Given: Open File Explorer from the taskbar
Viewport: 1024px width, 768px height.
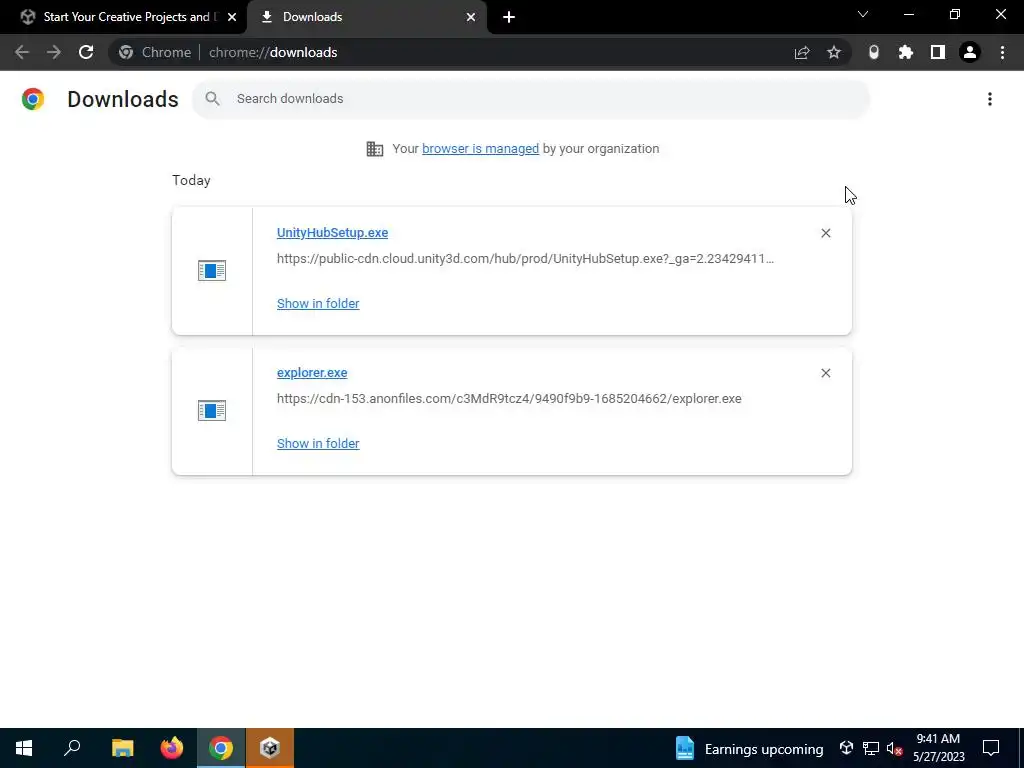Looking at the screenshot, I should click(122, 748).
